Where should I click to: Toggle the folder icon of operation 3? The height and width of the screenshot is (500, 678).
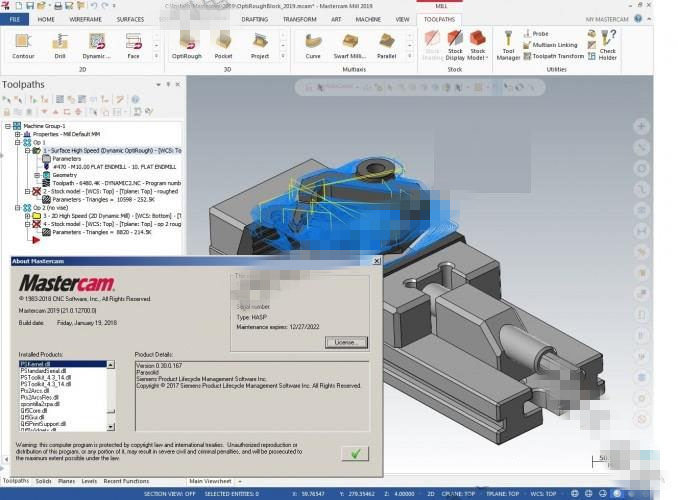pyautogui.click(x=36, y=215)
